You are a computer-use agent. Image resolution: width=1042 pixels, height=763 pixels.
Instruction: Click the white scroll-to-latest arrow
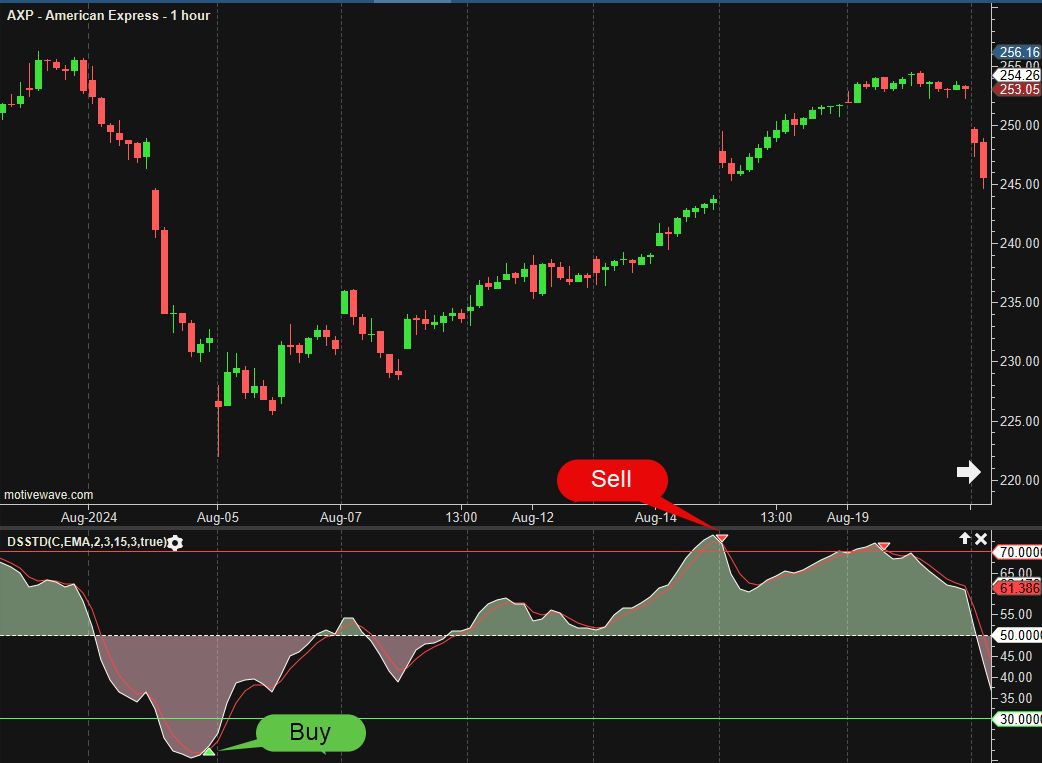[968, 473]
